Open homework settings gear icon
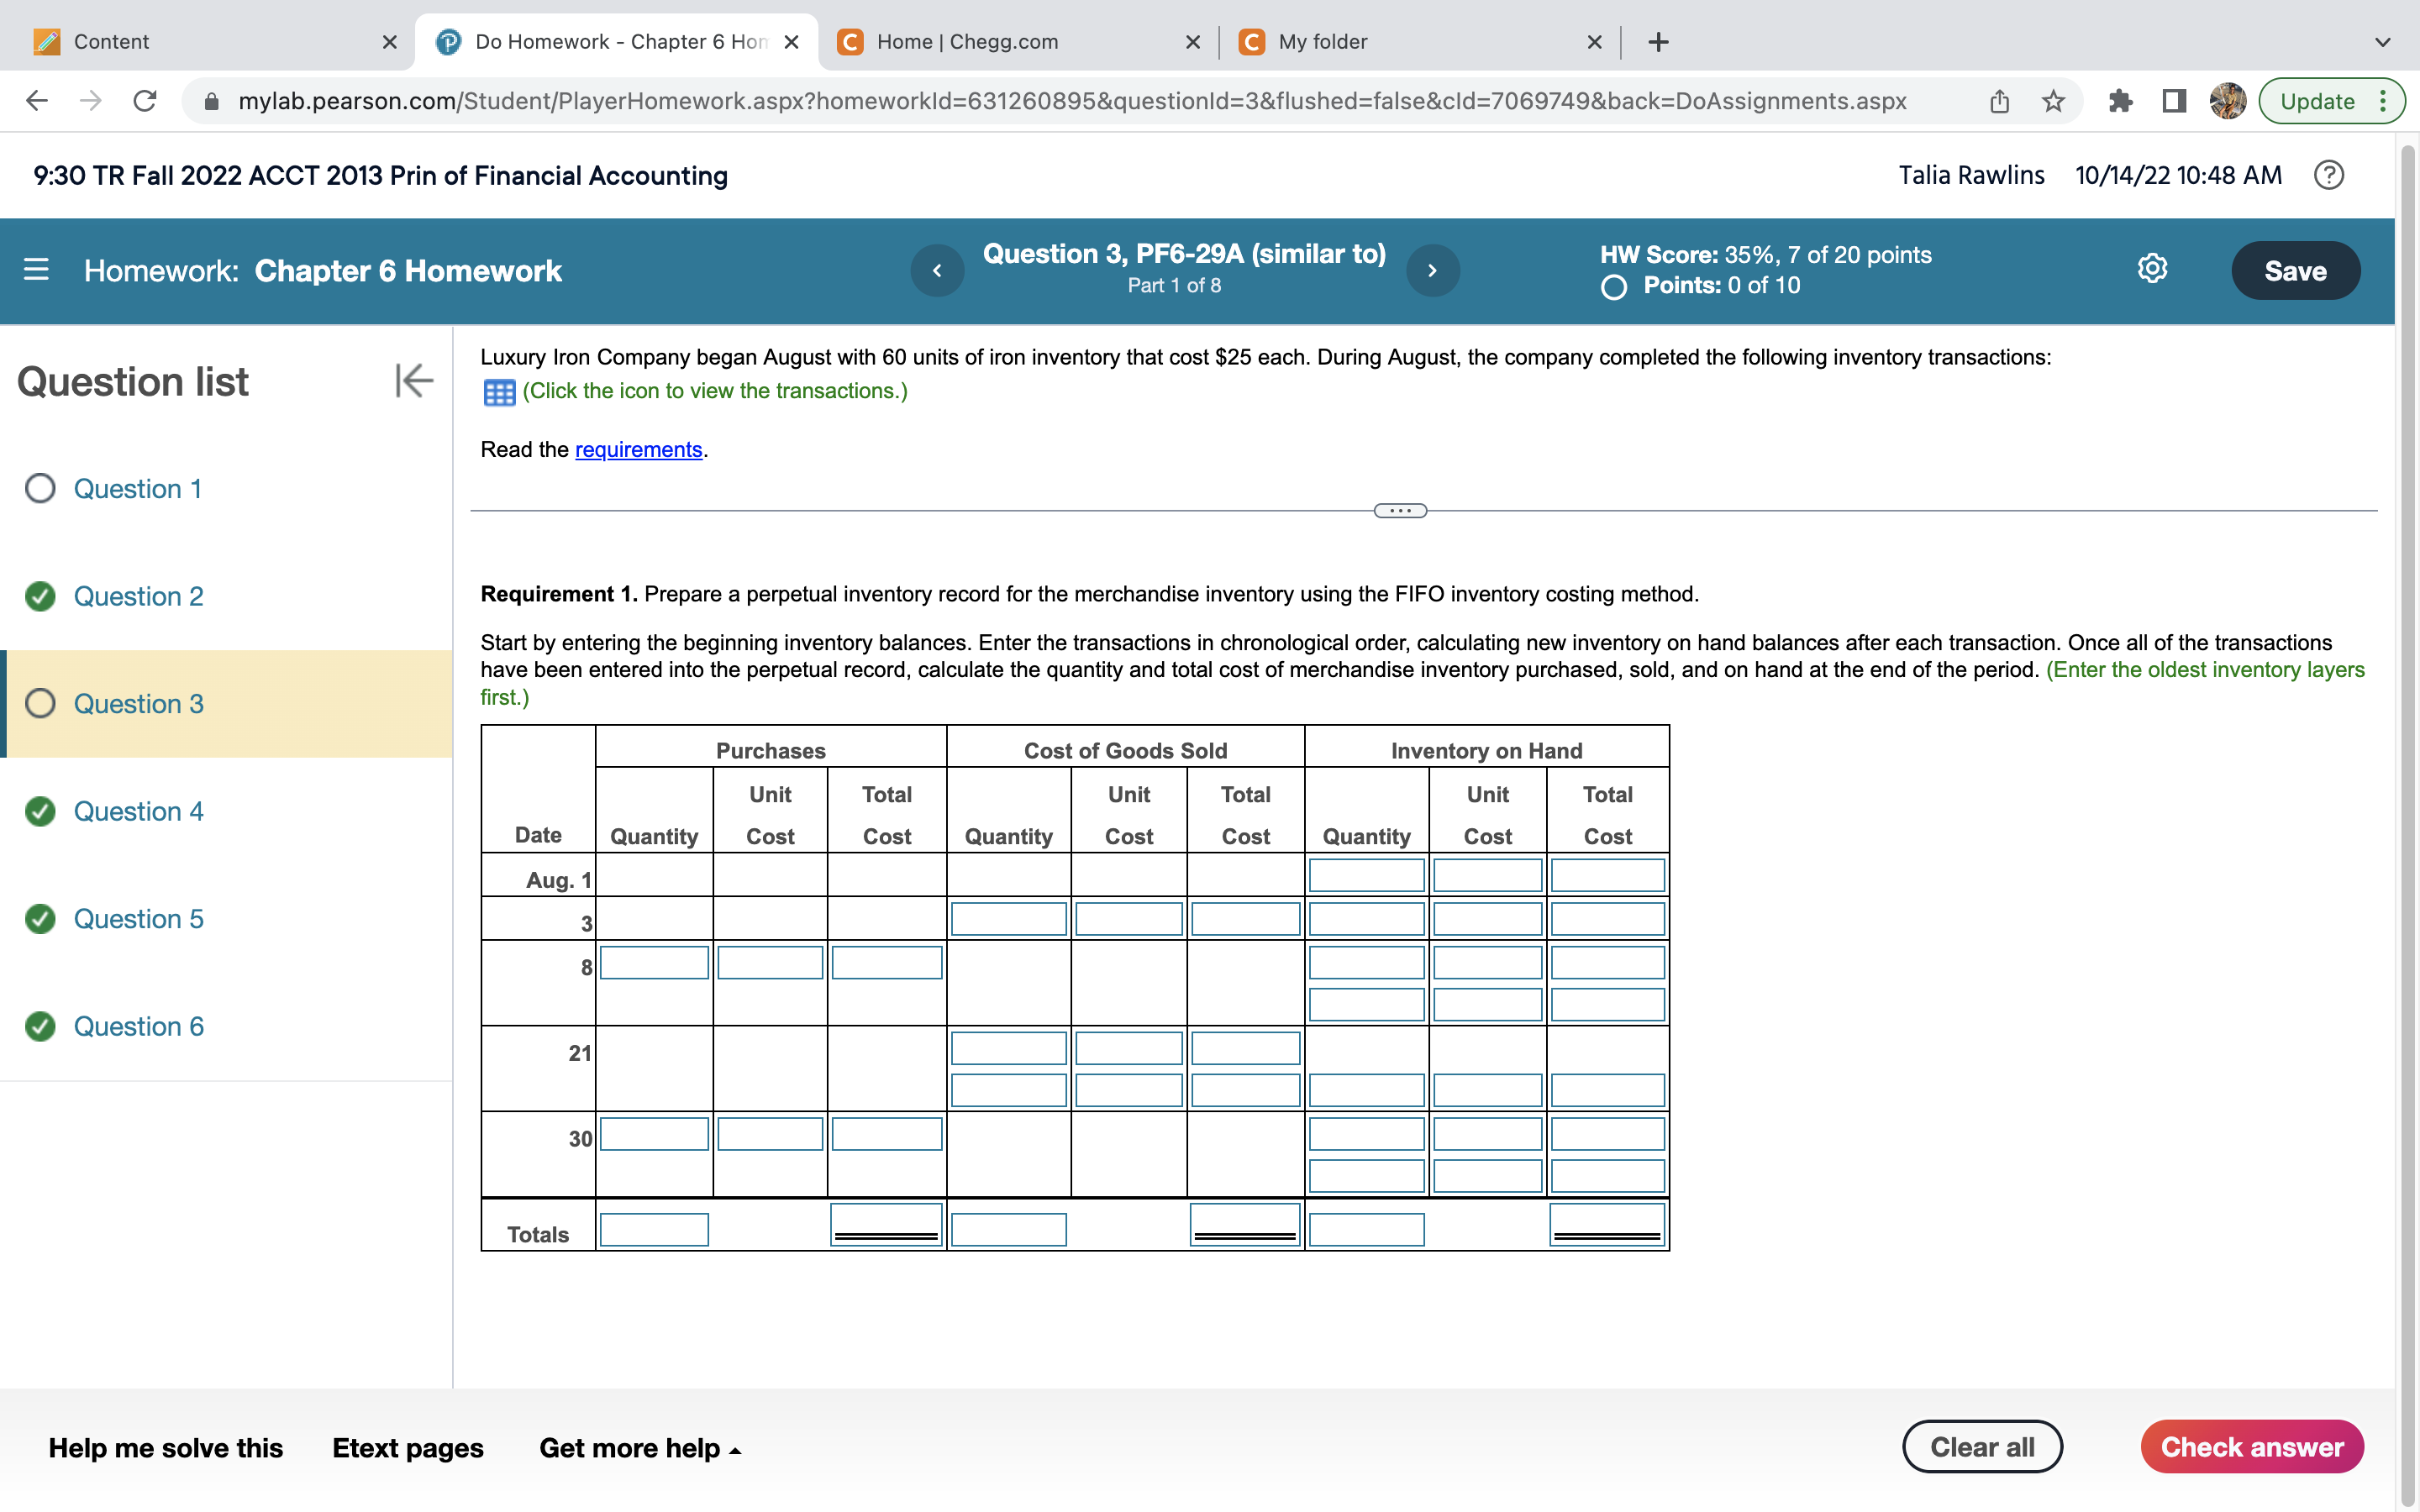Image resolution: width=2420 pixels, height=1512 pixels. coord(2152,269)
